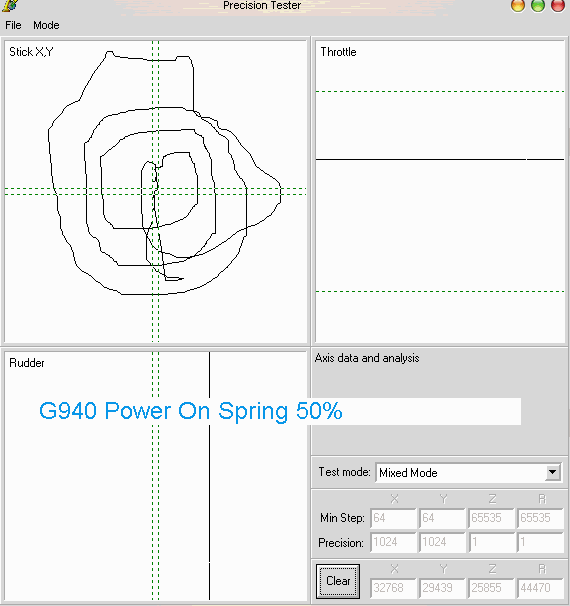
Task: Click the Precision Z field showing 1
Action: (x=492, y=542)
